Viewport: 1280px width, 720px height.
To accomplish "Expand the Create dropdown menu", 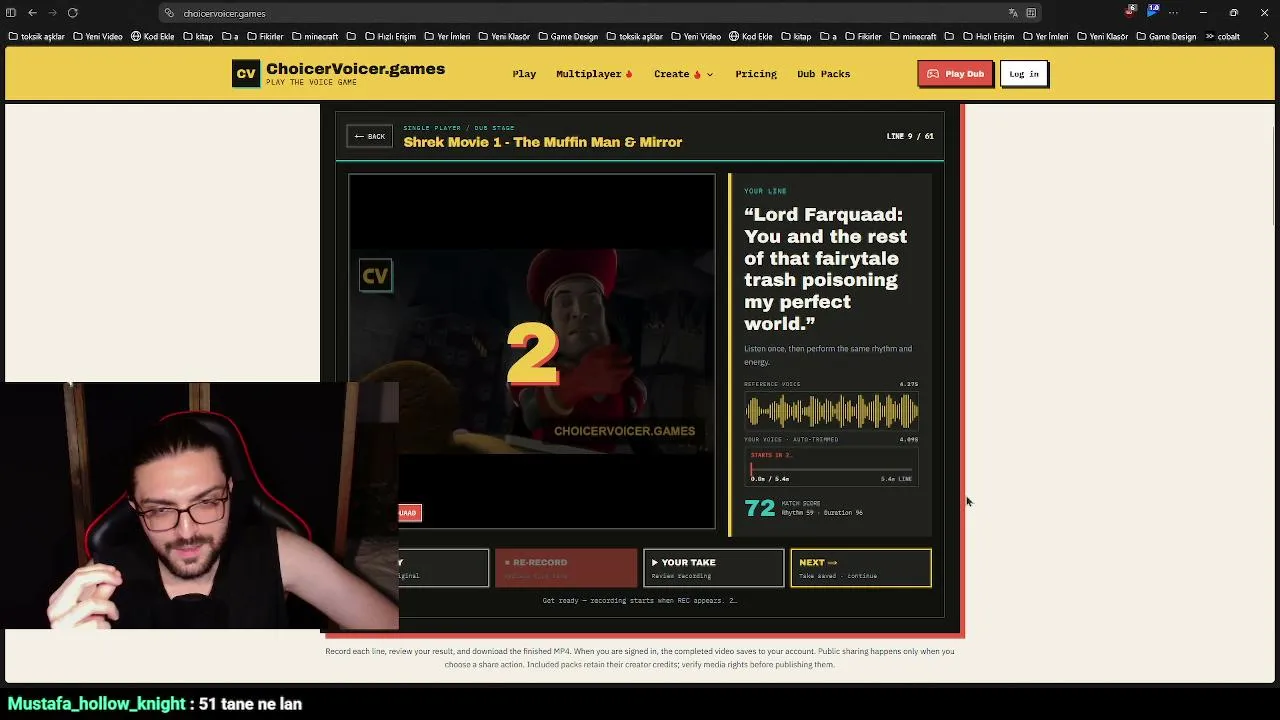I will (x=683, y=74).
